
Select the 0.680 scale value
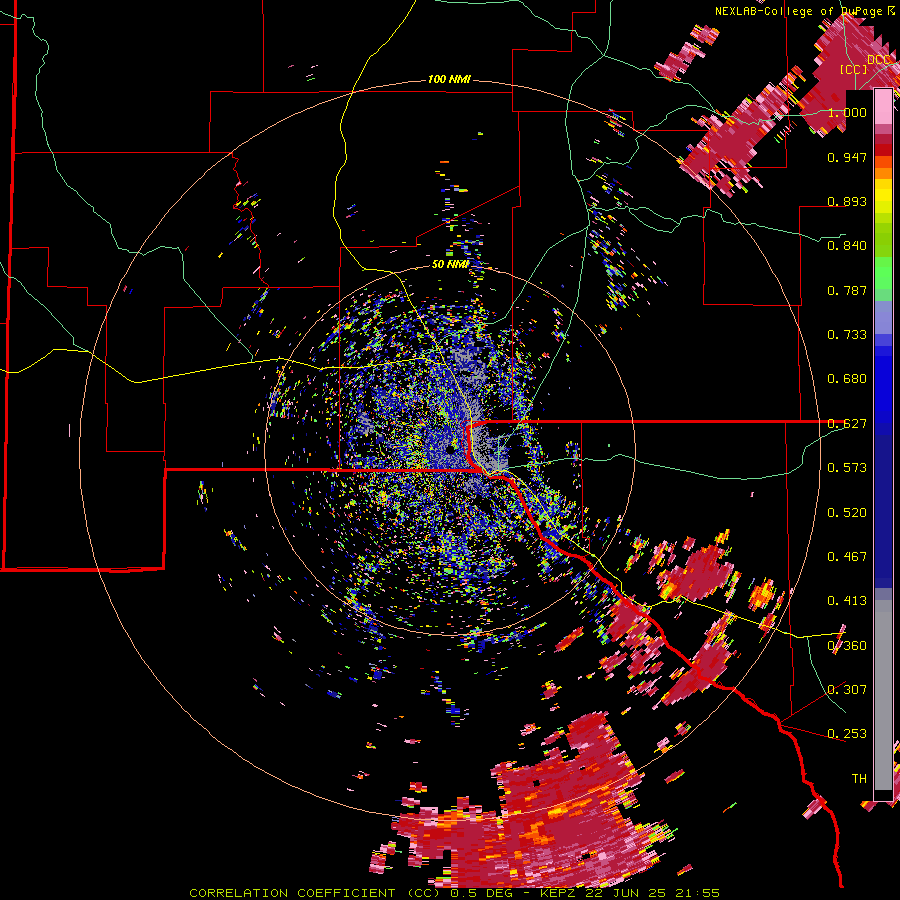(x=847, y=379)
